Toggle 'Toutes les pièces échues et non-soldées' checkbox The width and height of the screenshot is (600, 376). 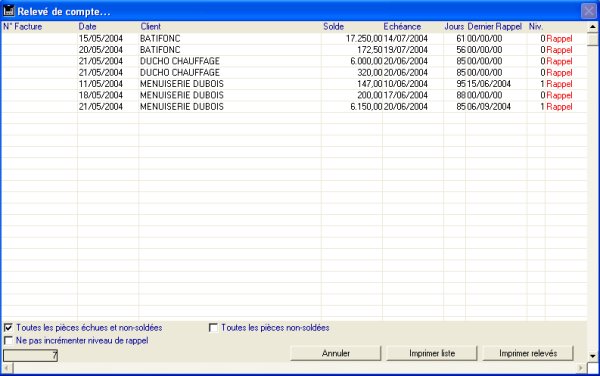[8, 328]
